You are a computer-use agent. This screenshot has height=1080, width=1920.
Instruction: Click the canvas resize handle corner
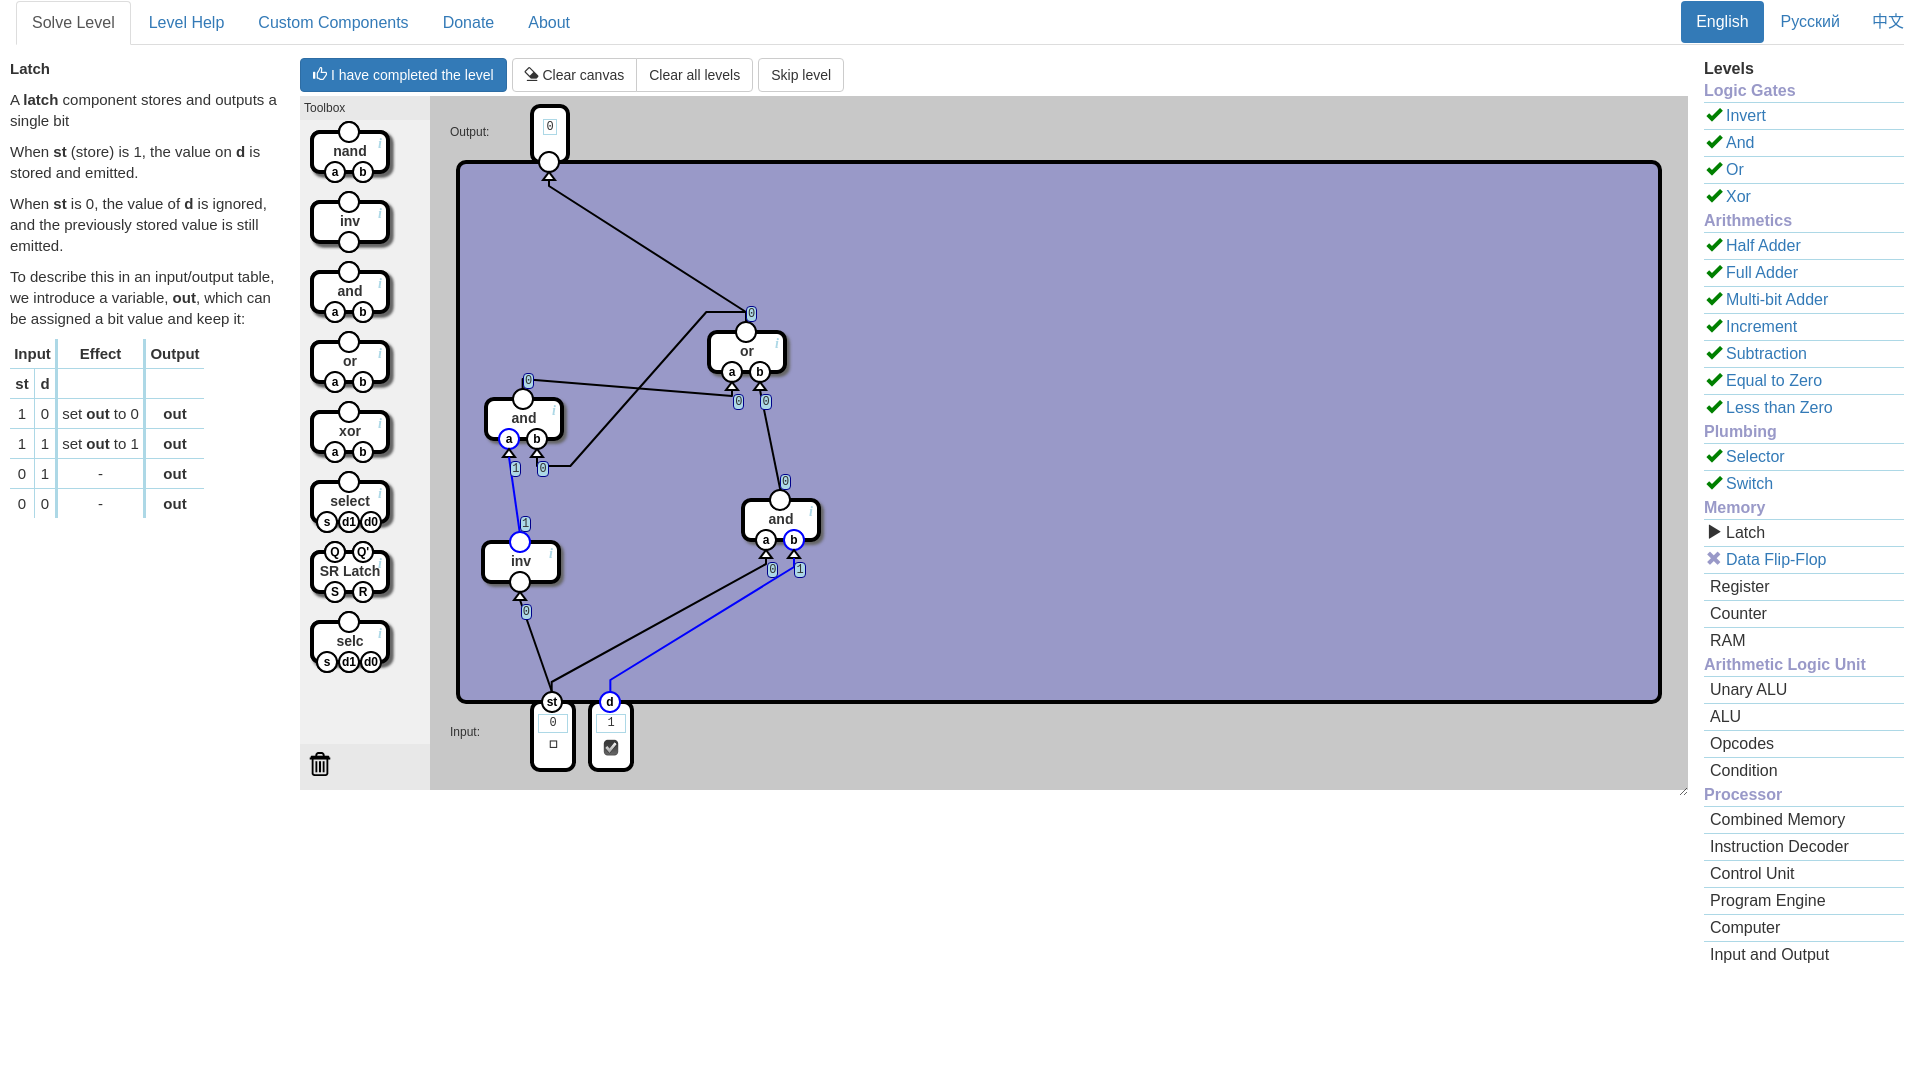pyautogui.click(x=1683, y=791)
